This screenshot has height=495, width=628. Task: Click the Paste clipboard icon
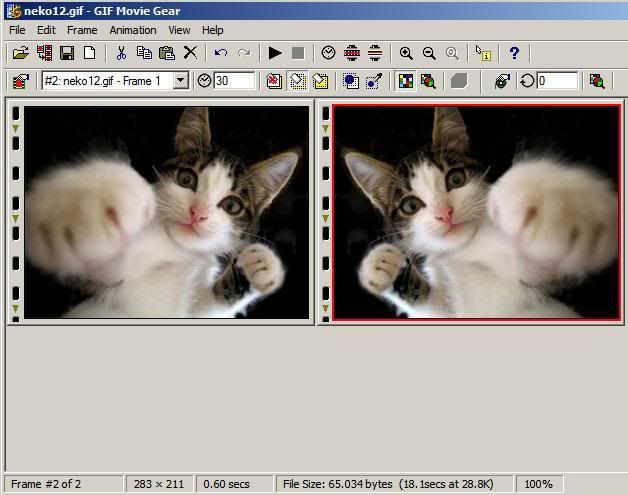[x=167, y=53]
